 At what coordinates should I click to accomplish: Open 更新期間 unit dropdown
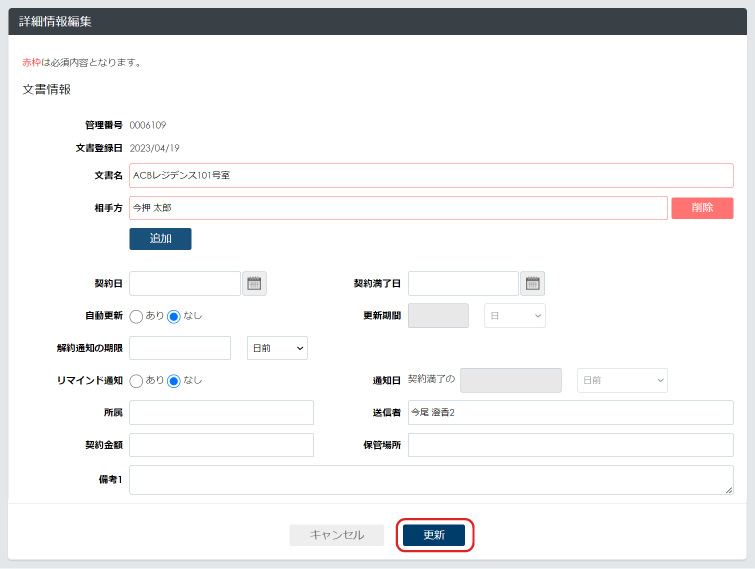point(515,316)
